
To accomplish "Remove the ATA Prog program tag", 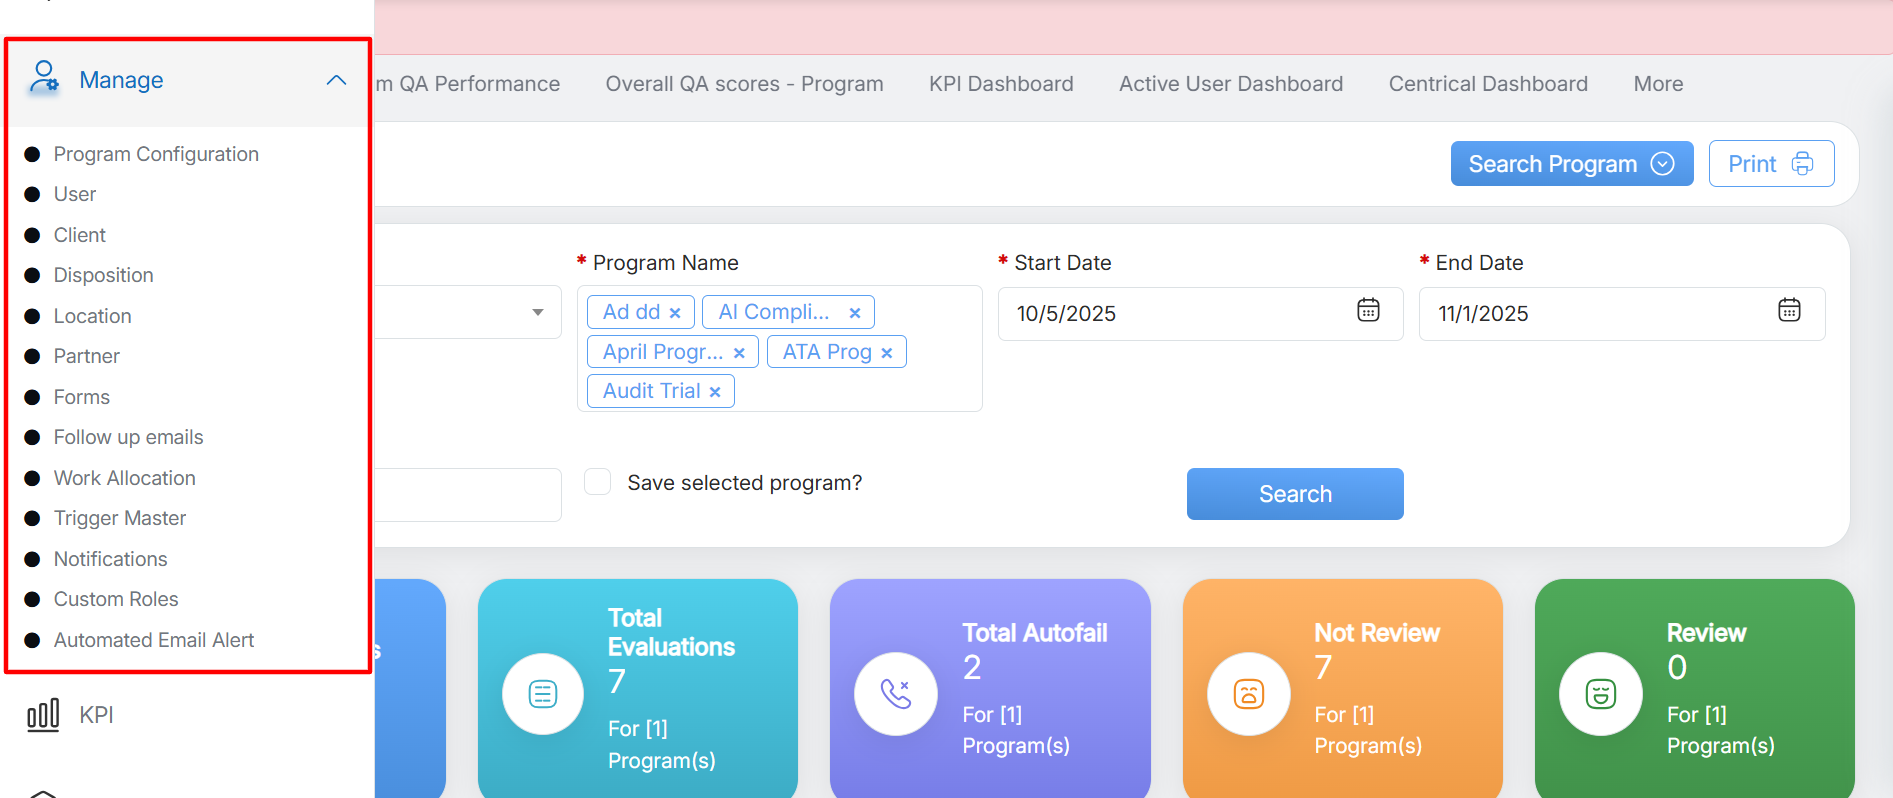I will point(887,353).
